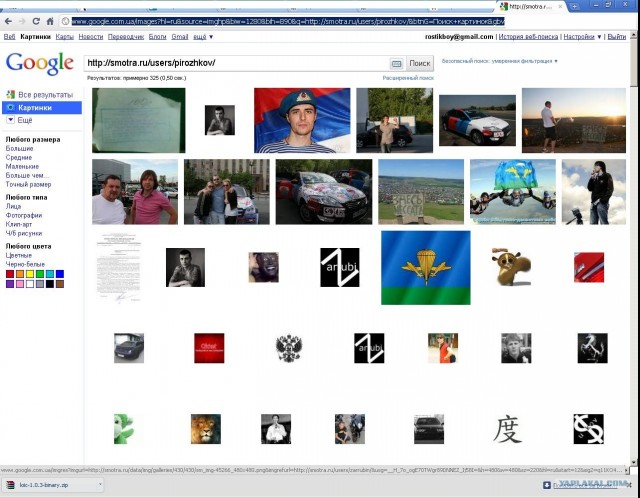Open the green plush toy thumbnail

tap(124, 429)
